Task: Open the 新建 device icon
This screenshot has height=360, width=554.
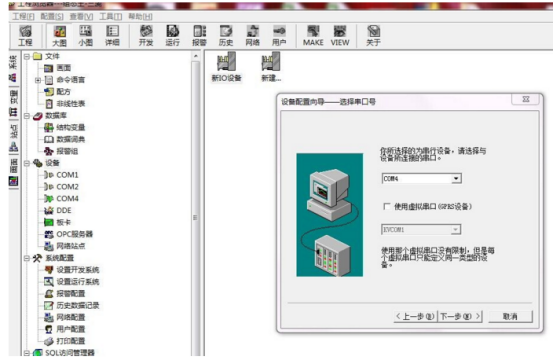Action: tap(271, 67)
